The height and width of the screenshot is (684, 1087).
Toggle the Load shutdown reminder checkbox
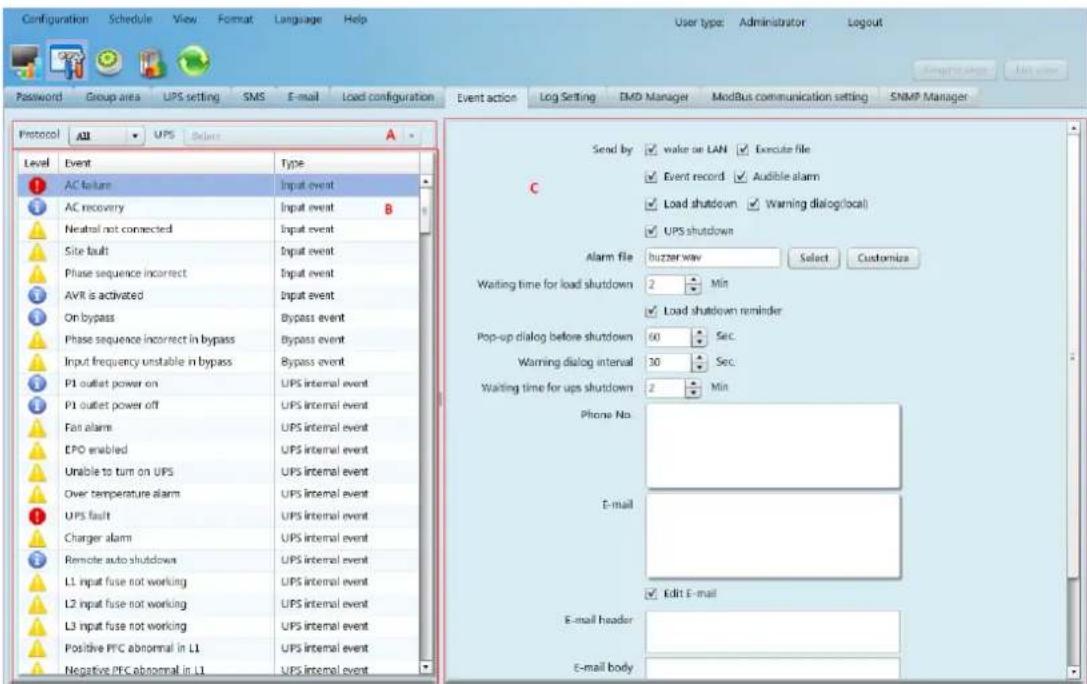tap(650, 311)
